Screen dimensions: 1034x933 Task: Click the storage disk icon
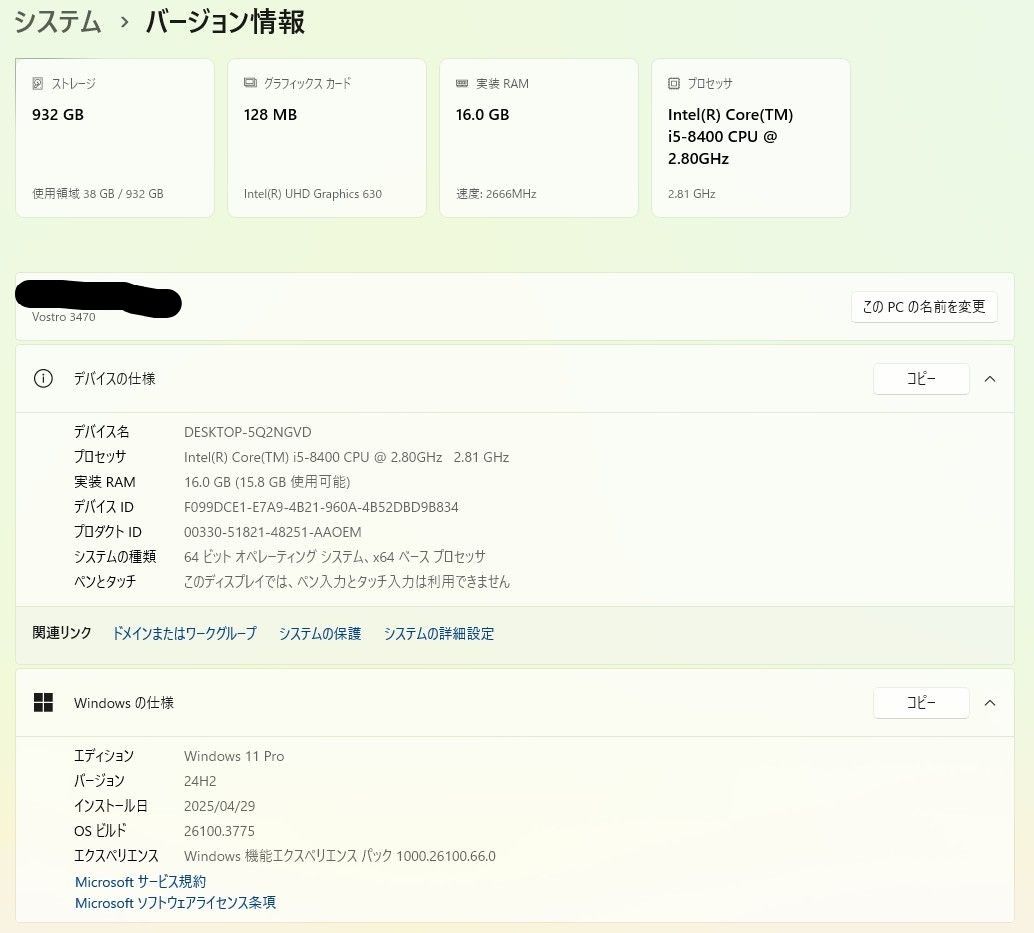[x=38, y=84]
